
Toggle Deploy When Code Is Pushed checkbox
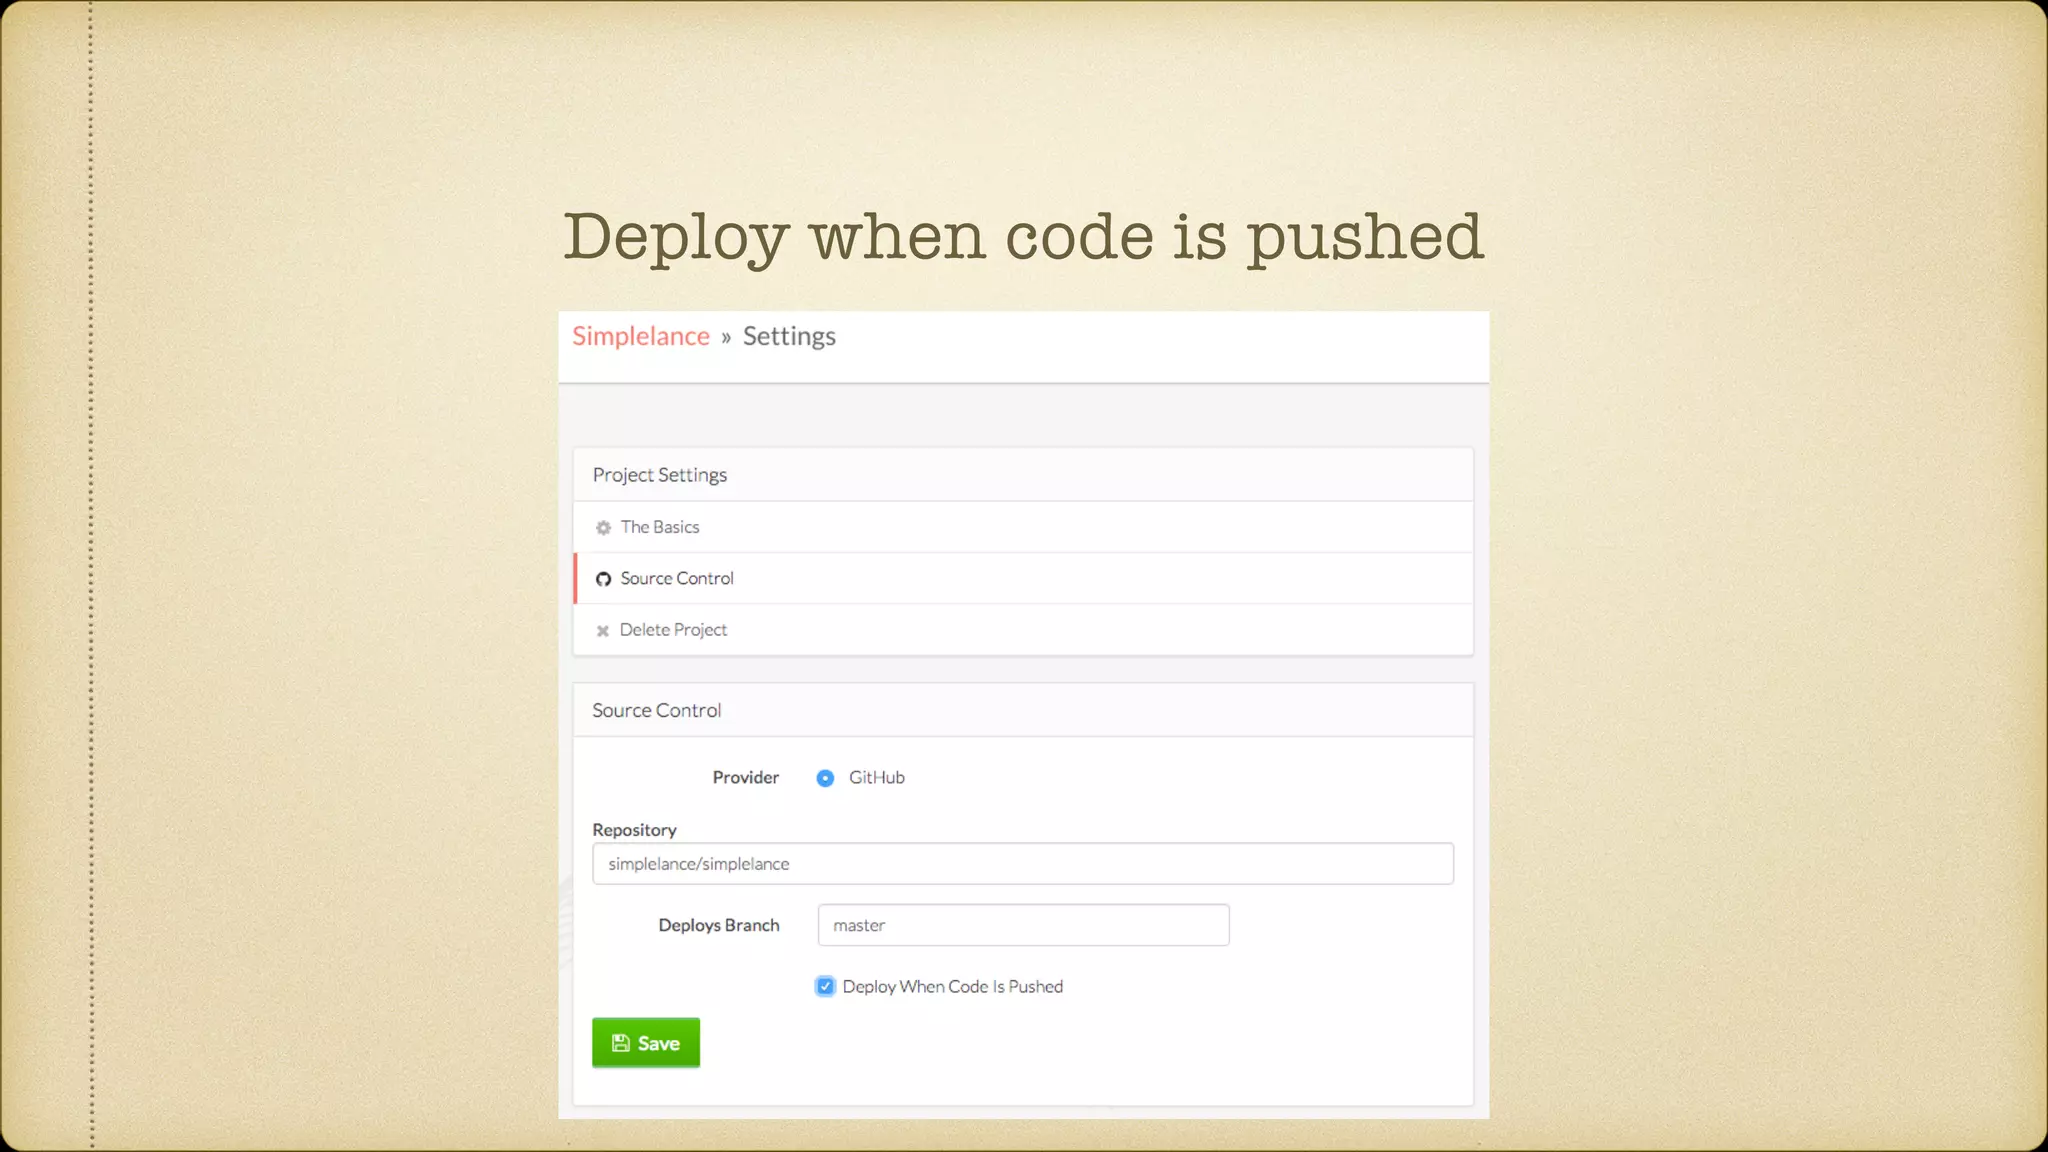pos(825,987)
